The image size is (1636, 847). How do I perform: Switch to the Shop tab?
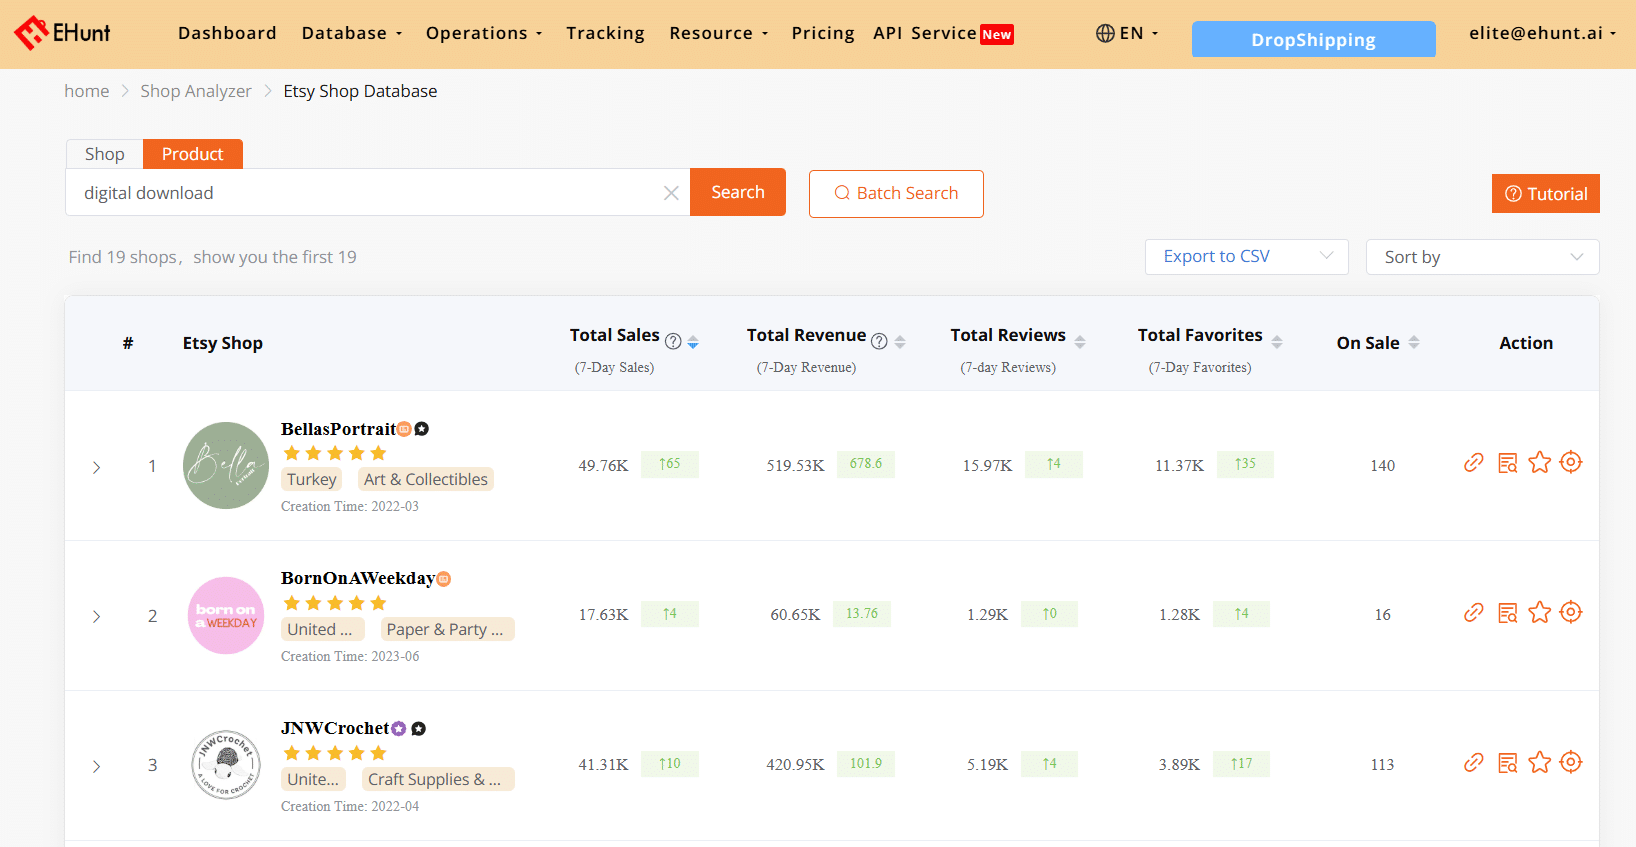click(104, 154)
